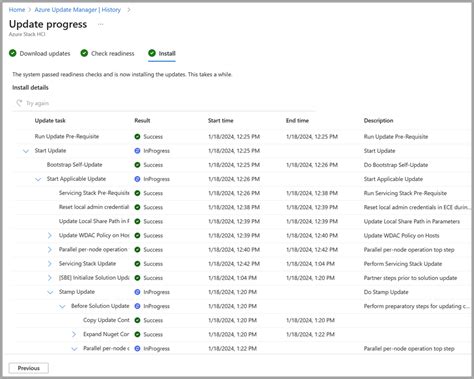474x379 pixels.
Task: Click green check icon on Download updates
Action: (13, 53)
